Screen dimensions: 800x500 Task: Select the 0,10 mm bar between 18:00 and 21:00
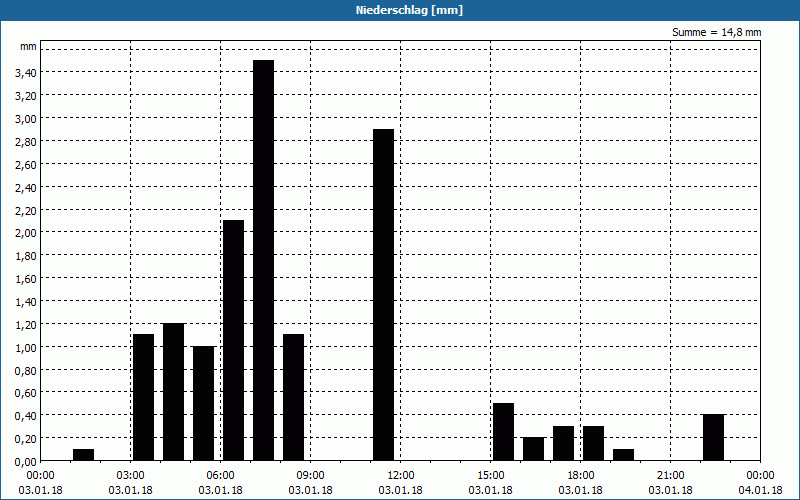tap(623, 455)
